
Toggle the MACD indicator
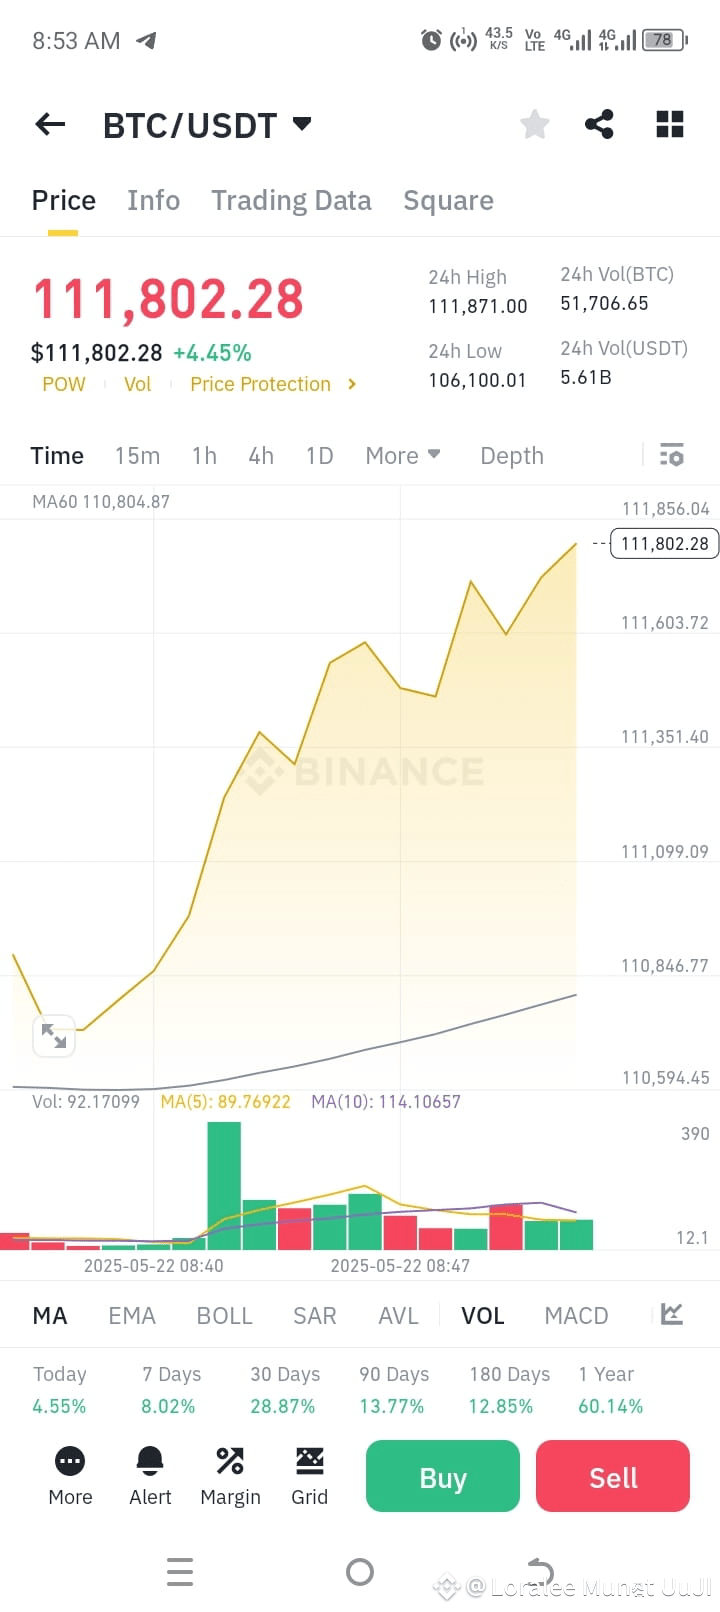pos(576,1316)
